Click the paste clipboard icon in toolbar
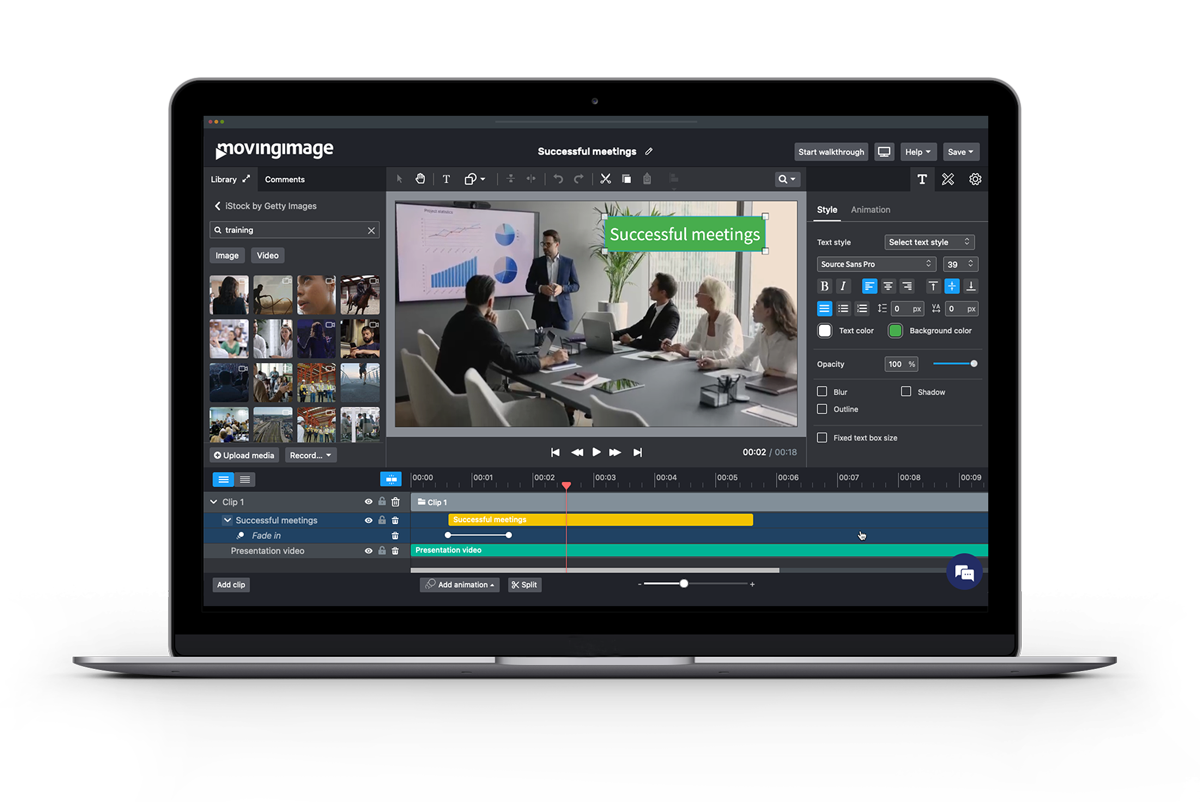Viewport: 1200px width, 802px height. [x=647, y=179]
